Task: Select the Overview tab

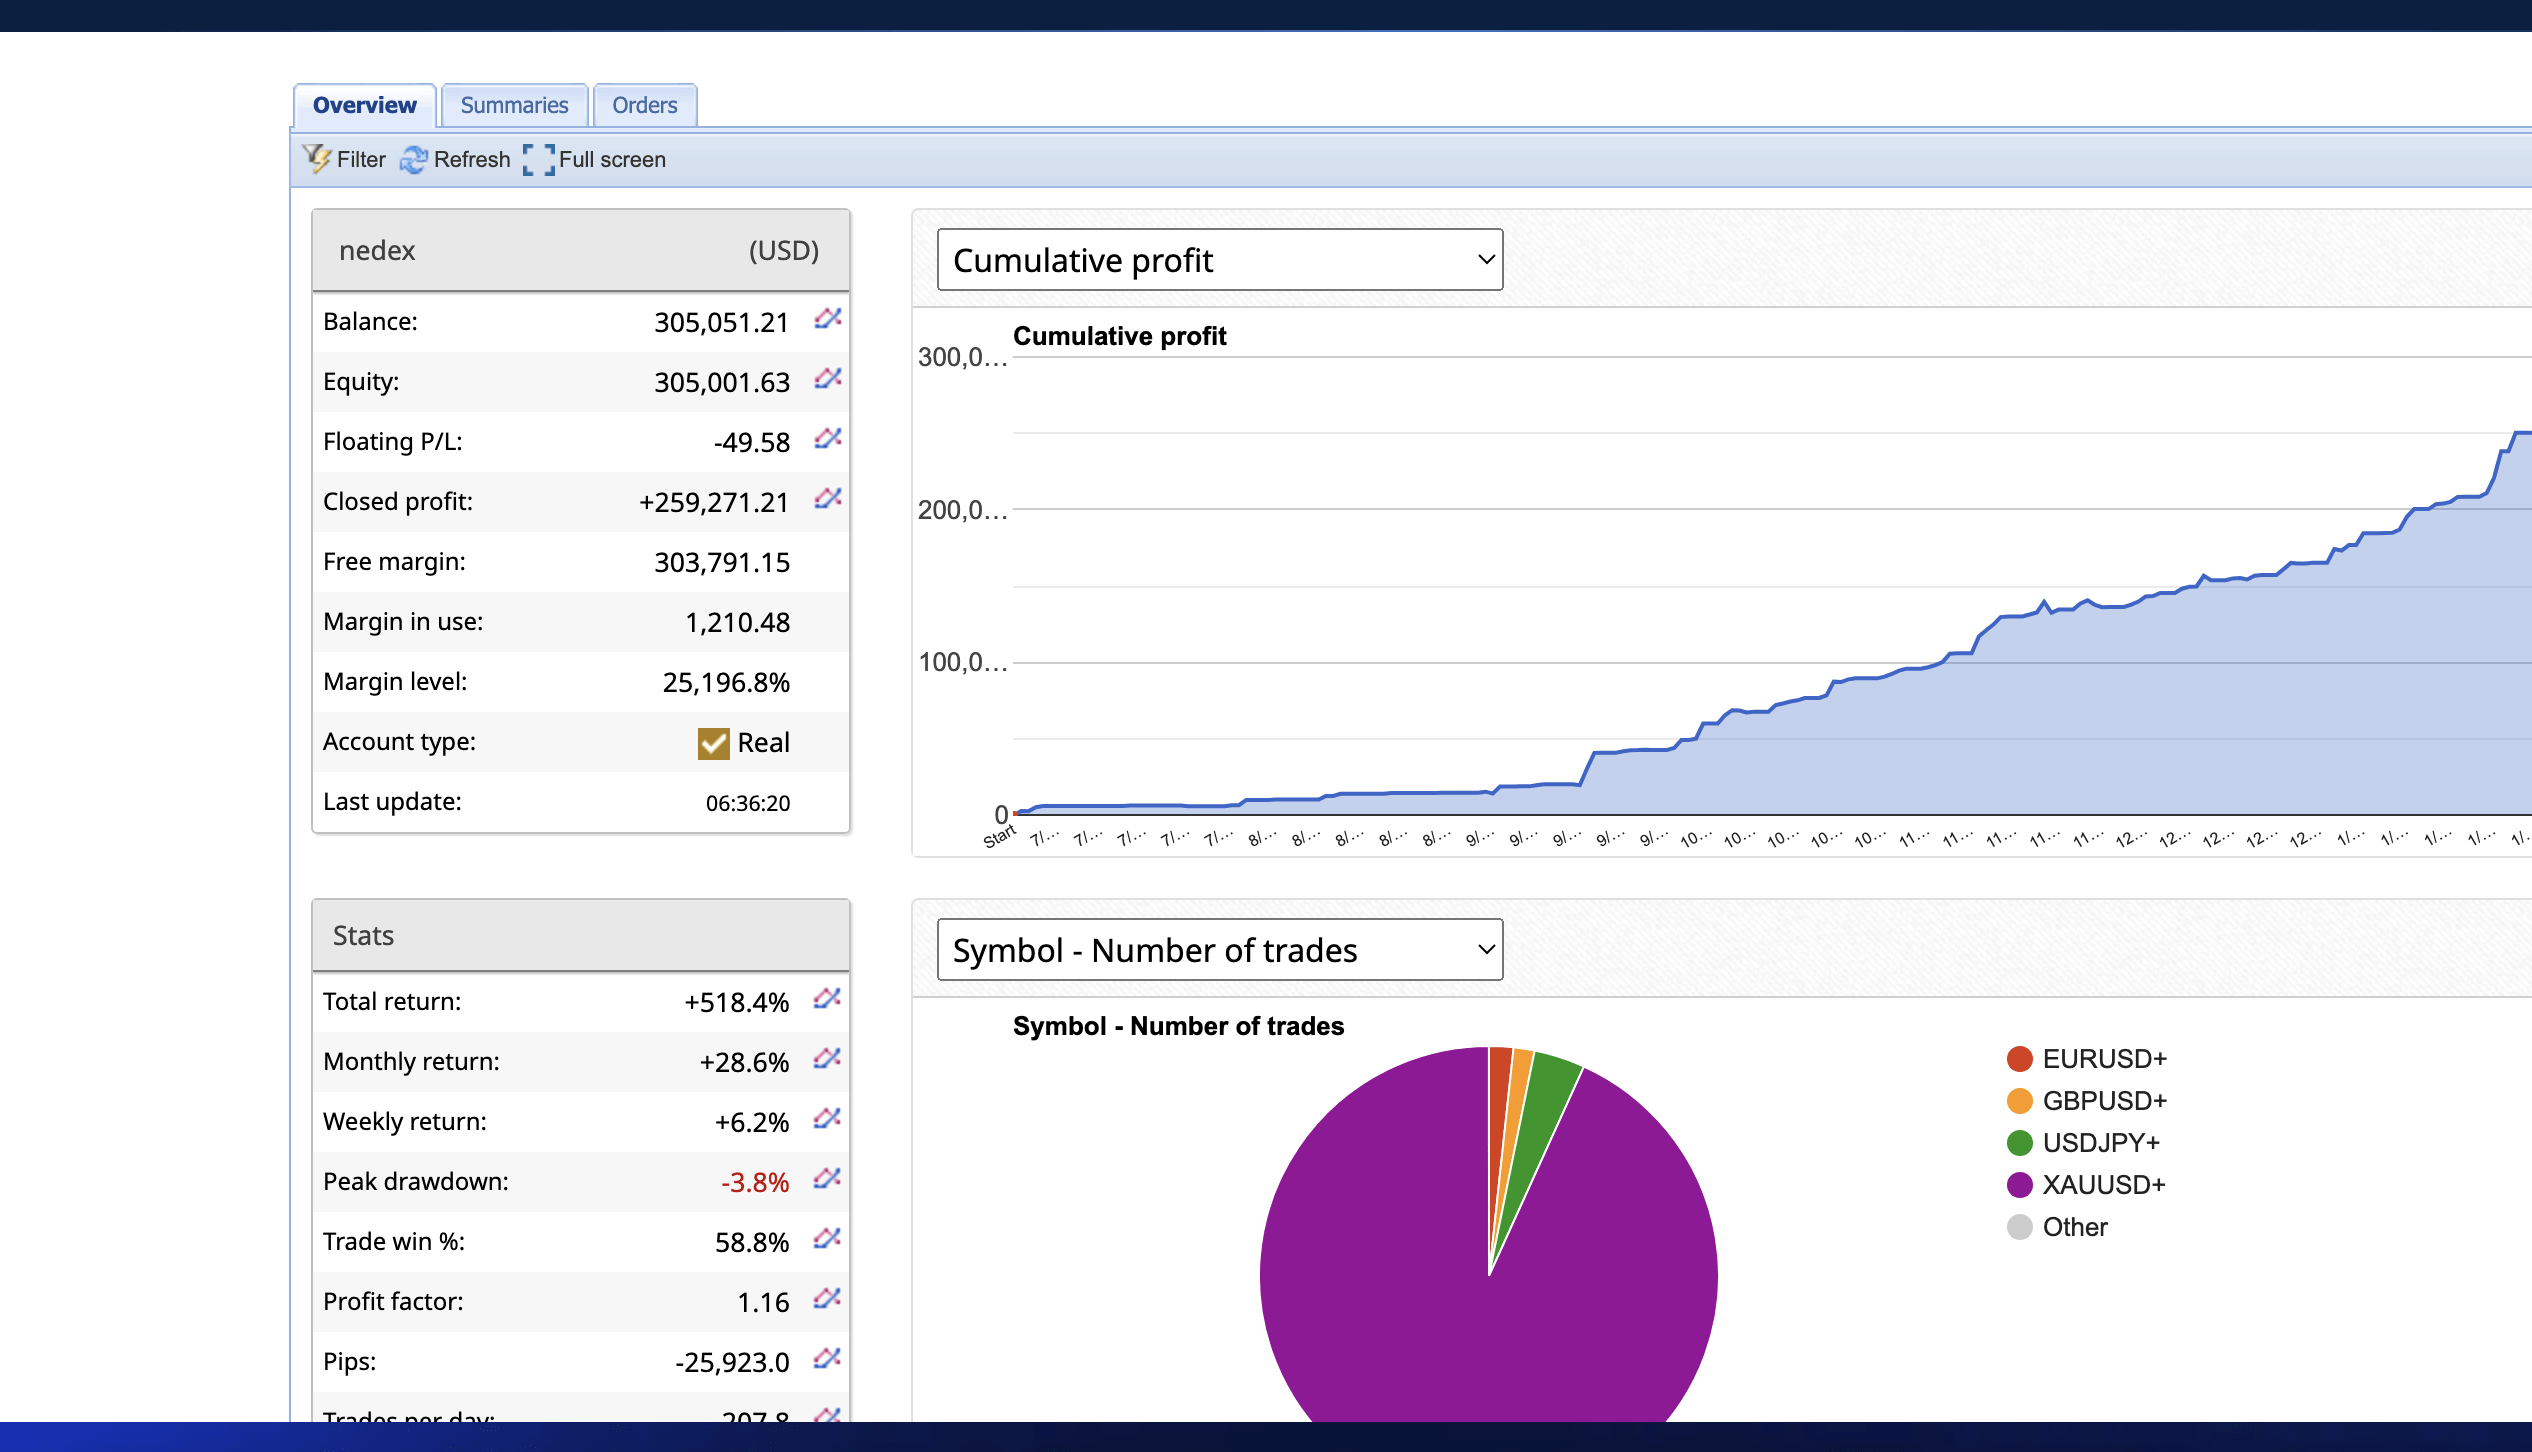Action: [x=364, y=105]
